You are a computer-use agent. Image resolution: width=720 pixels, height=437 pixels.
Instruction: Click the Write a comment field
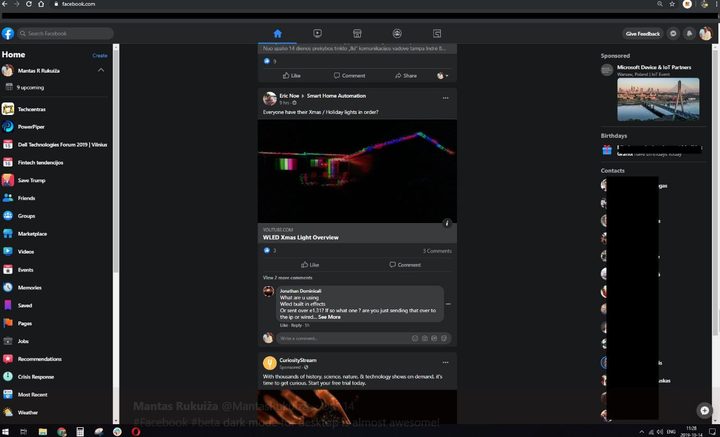point(340,338)
